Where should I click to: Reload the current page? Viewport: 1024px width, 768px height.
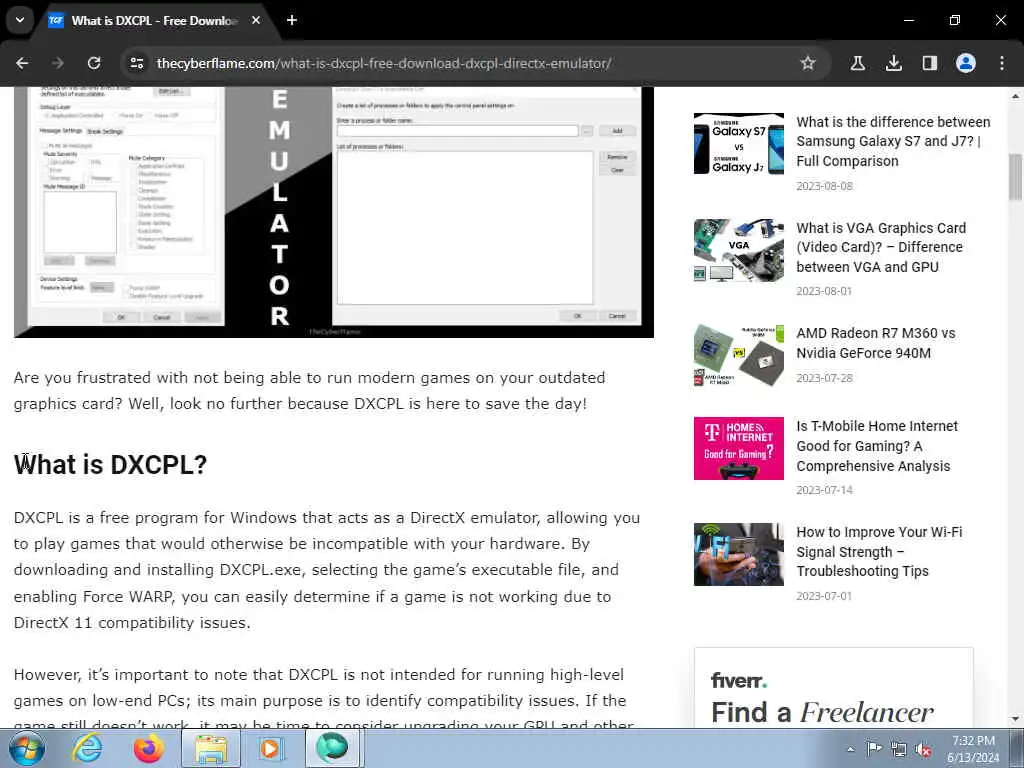pyautogui.click(x=94, y=63)
